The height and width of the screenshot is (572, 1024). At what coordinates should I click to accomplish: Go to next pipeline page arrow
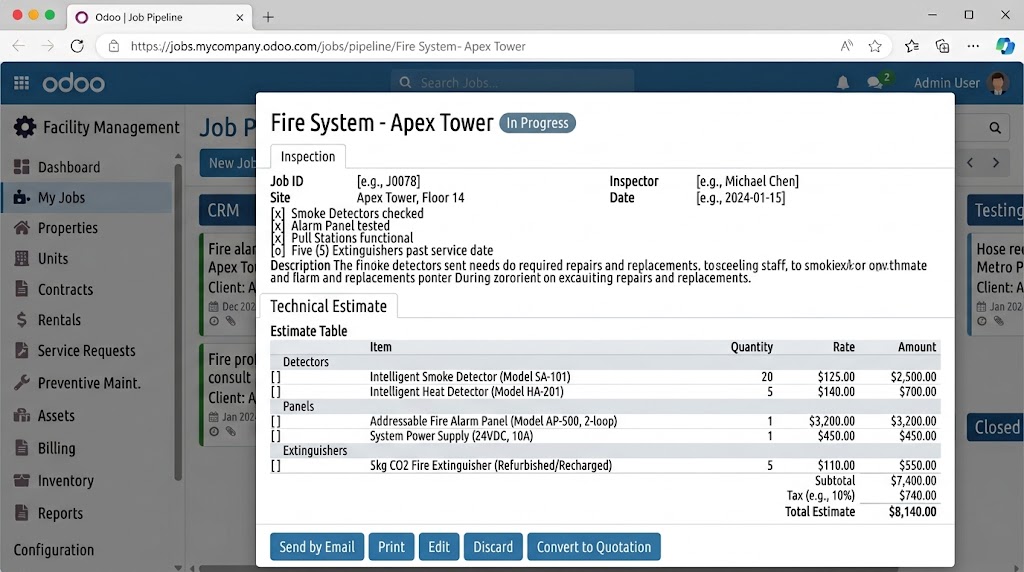(995, 163)
